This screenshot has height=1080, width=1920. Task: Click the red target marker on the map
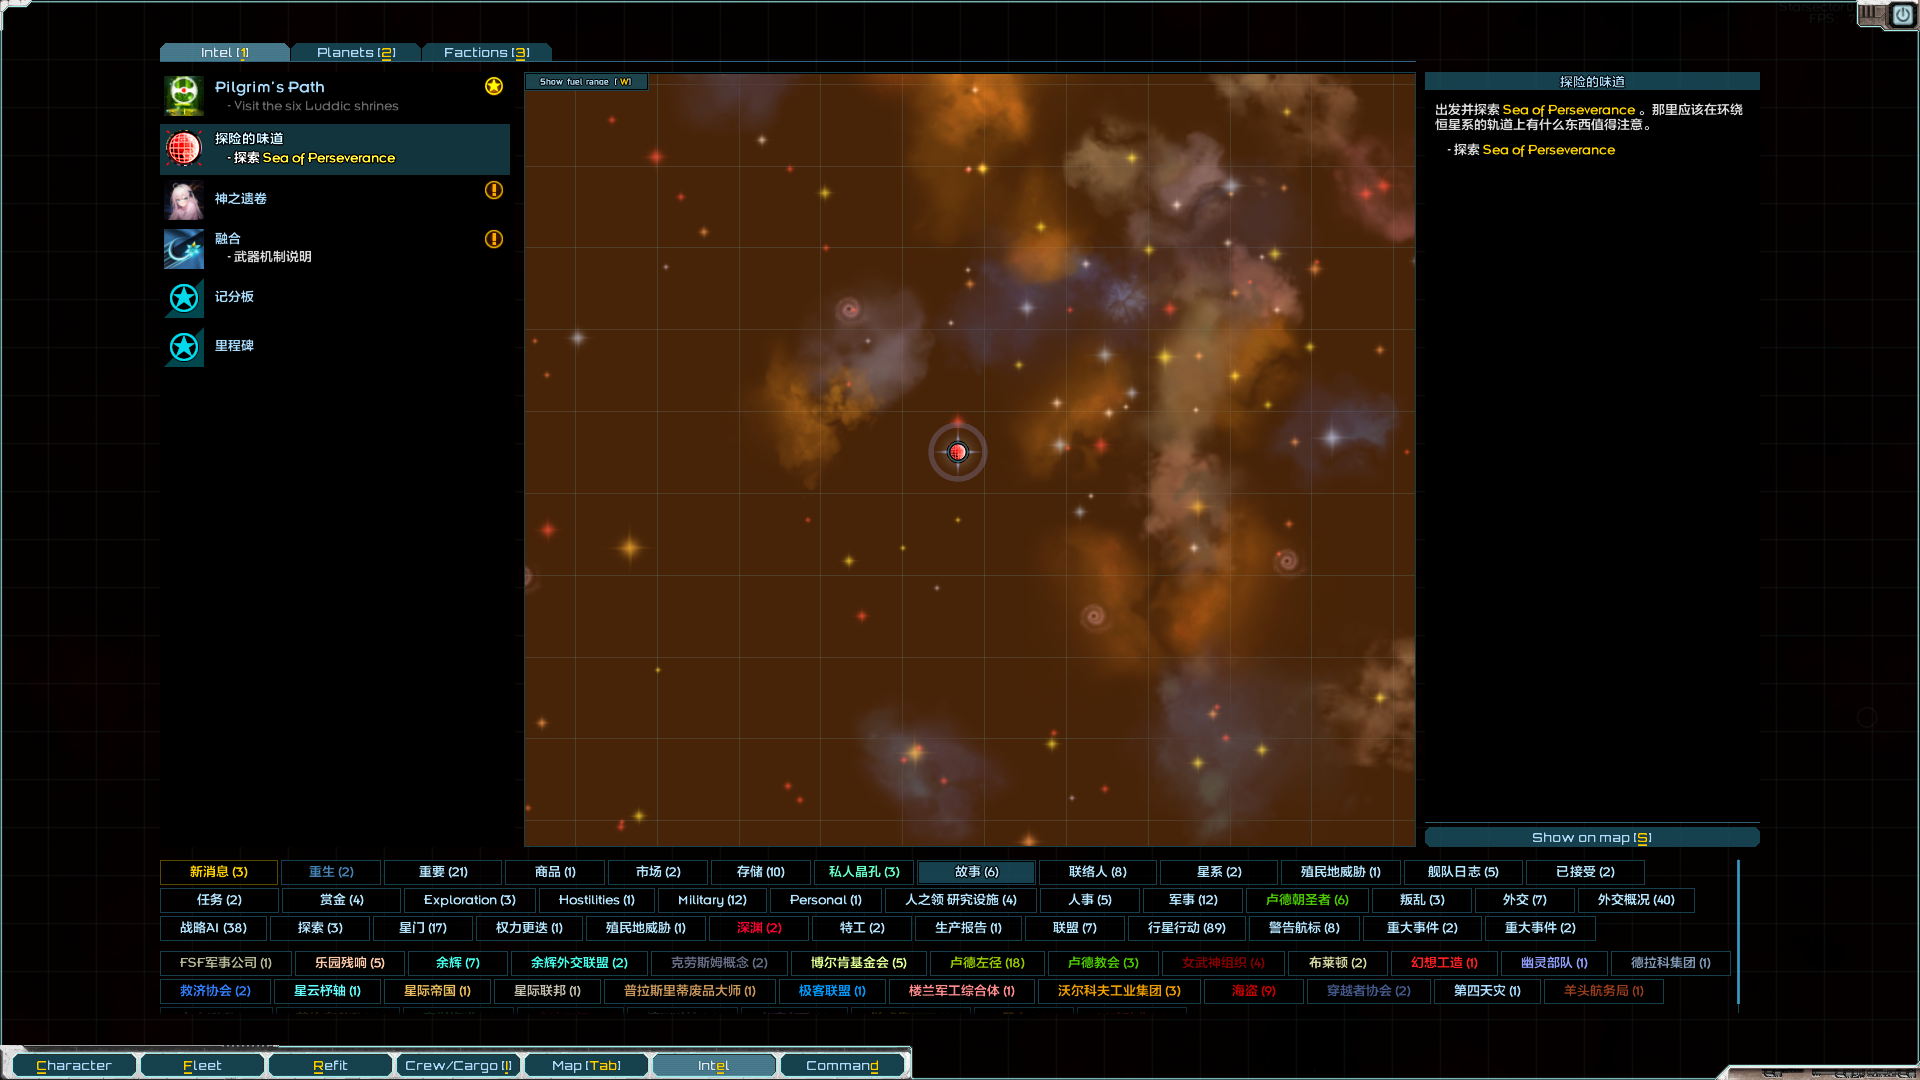[958, 452]
